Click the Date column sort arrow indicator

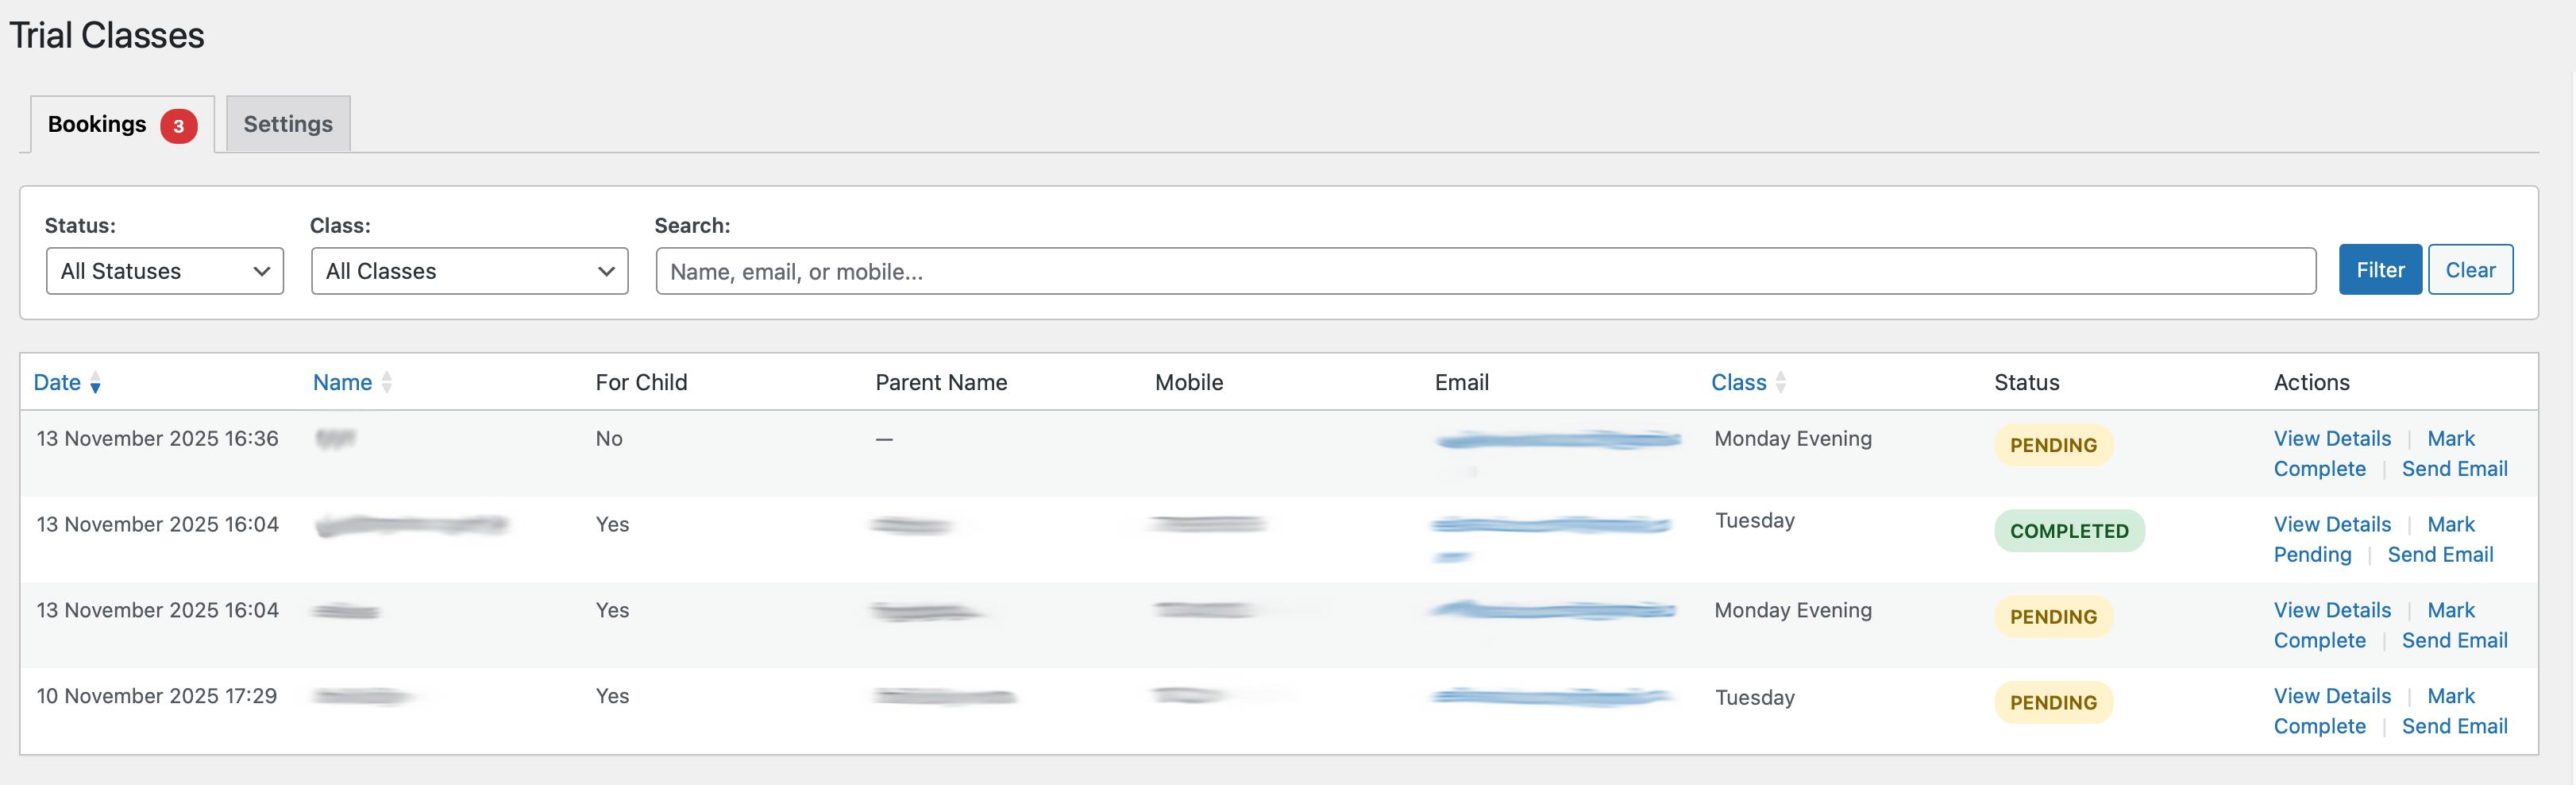click(95, 384)
